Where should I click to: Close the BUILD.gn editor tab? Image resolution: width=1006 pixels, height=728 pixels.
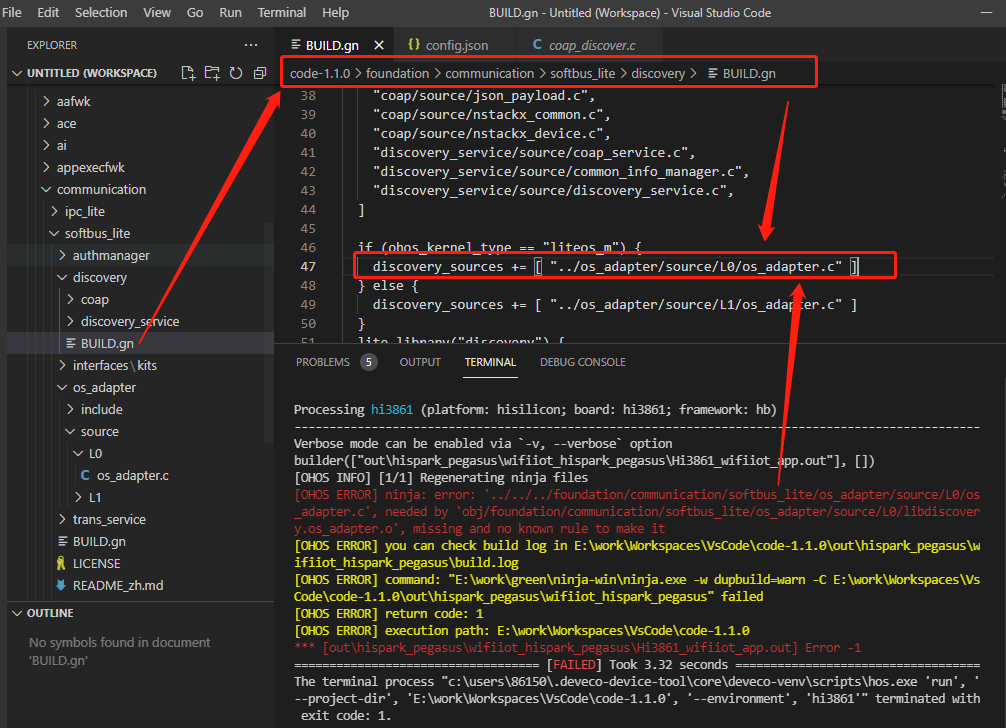[x=379, y=45]
